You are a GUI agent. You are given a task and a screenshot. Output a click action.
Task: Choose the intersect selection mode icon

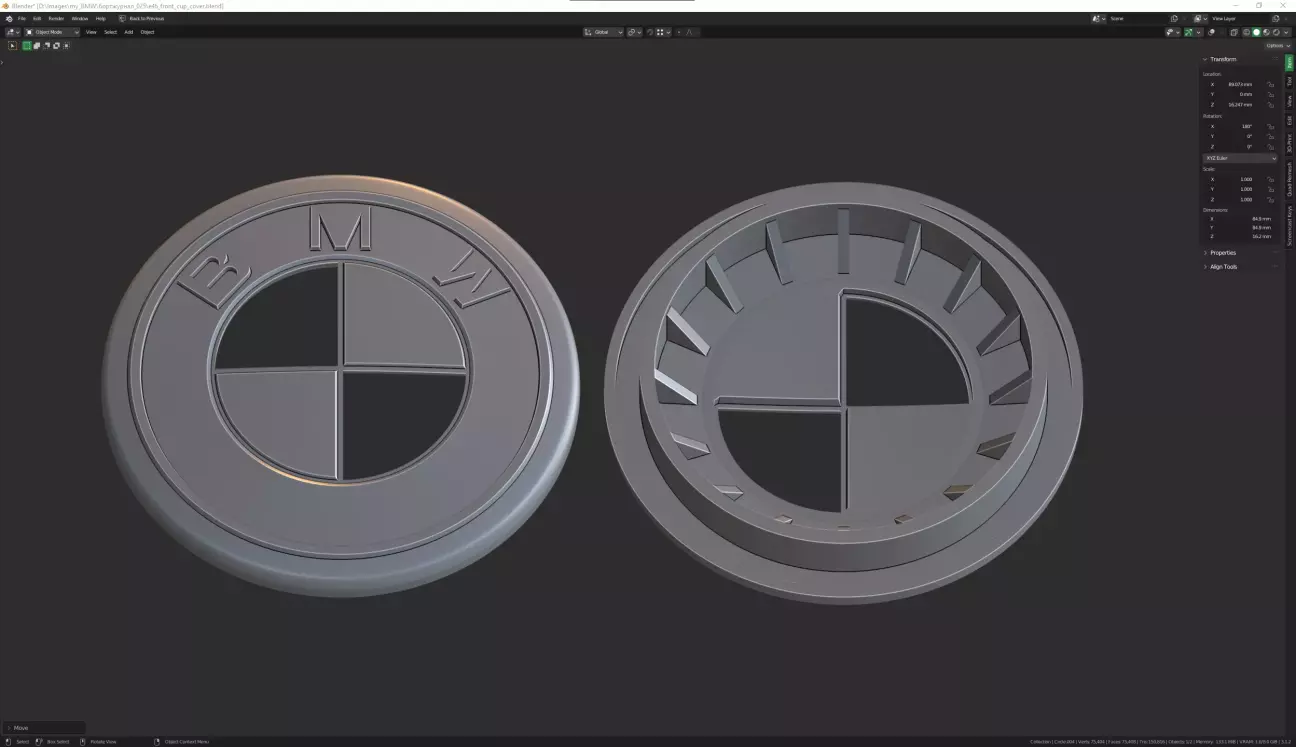click(66, 46)
